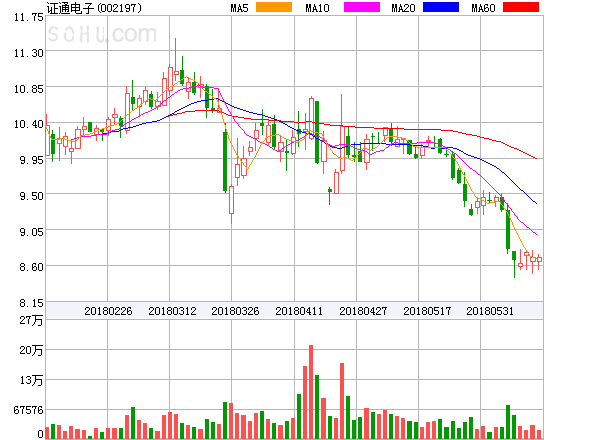Click the 20180411 date label
600x440 pixels.
pyautogui.click(x=299, y=311)
